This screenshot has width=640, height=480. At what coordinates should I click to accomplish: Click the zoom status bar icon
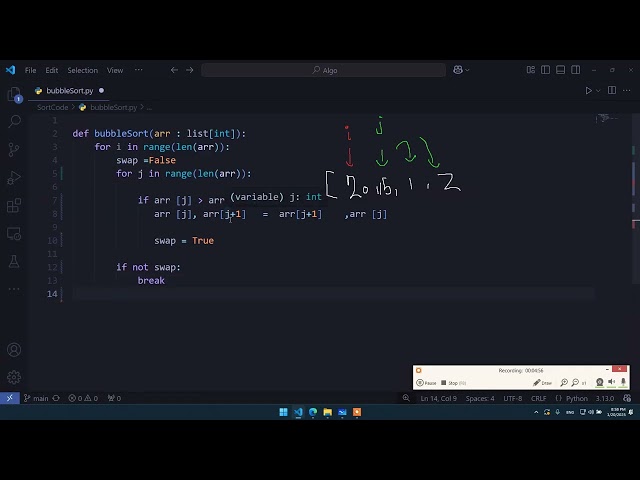point(406,398)
